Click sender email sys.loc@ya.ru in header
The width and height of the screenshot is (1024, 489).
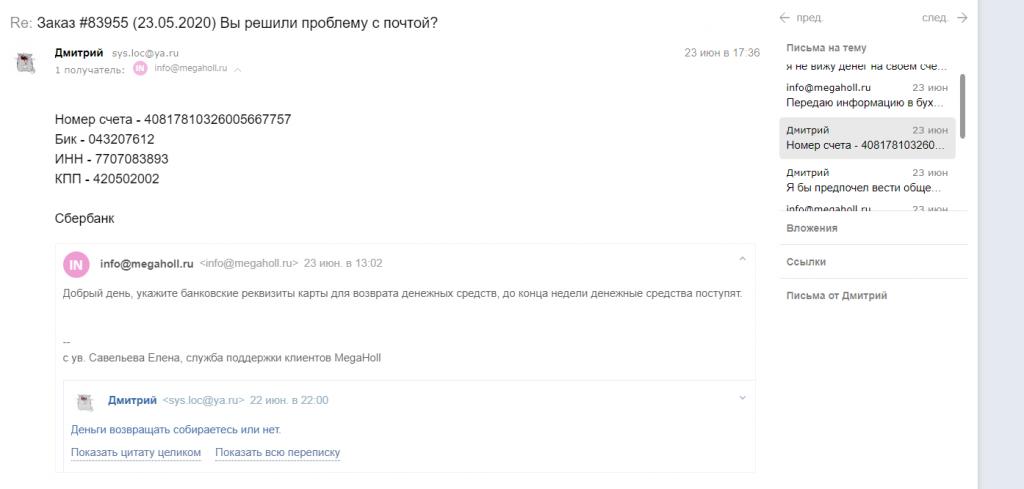point(145,54)
